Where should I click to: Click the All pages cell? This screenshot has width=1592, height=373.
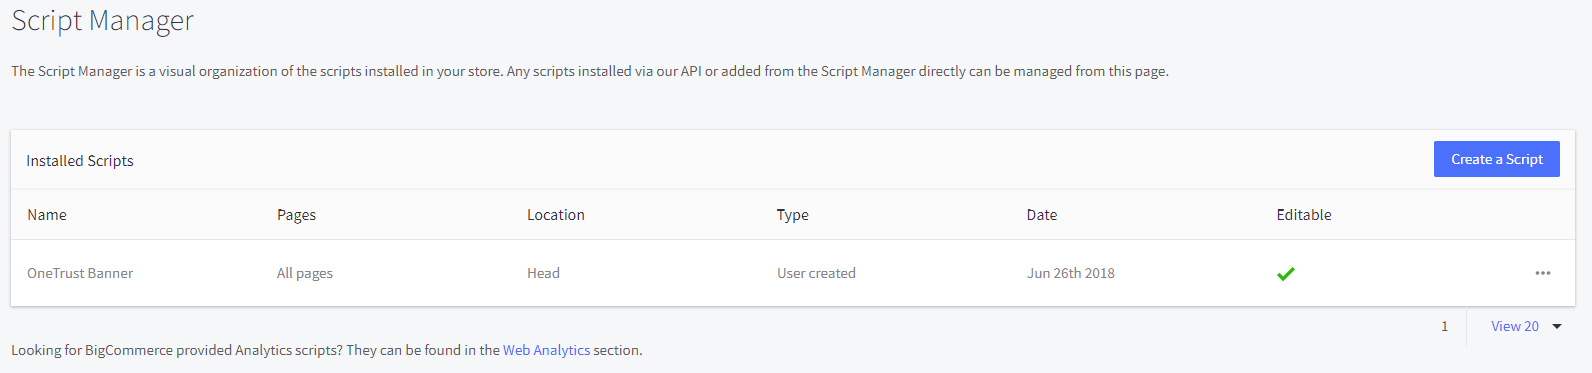click(305, 273)
